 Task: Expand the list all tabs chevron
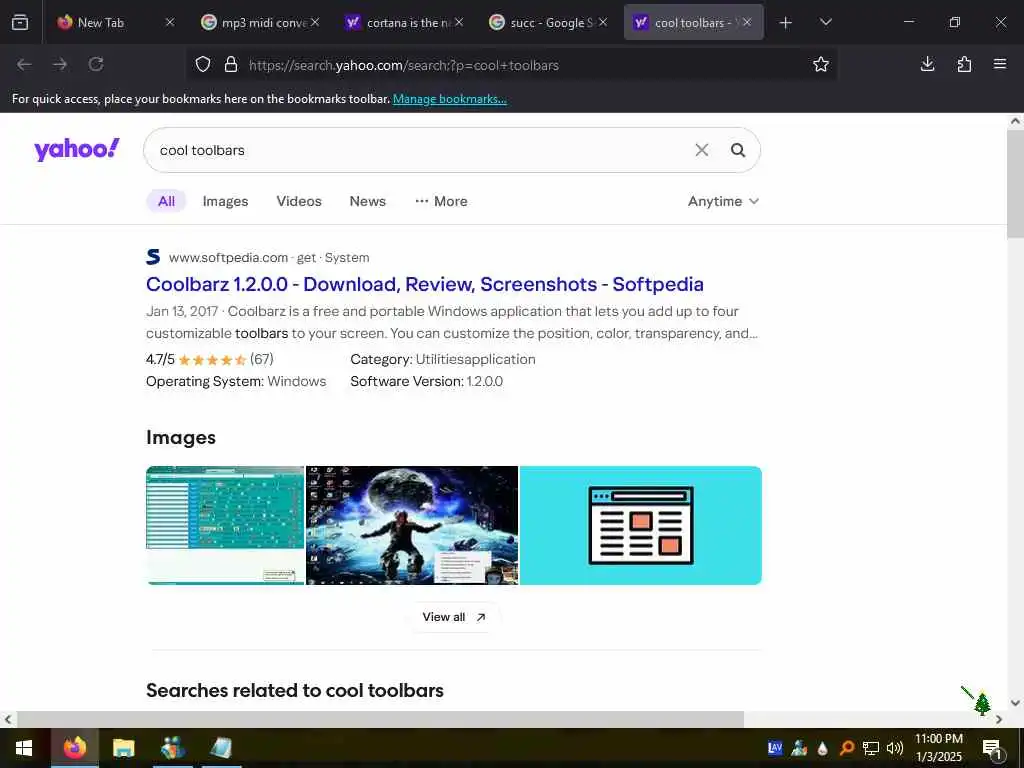tap(825, 22)
